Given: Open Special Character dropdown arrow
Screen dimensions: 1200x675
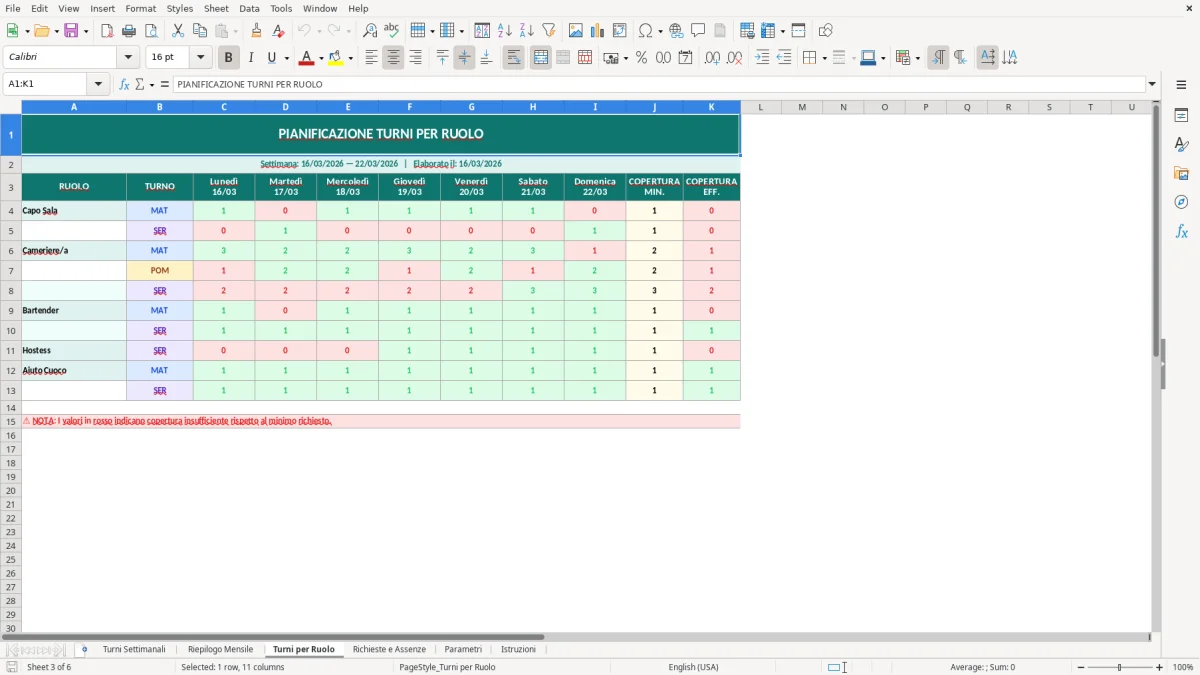Looking at the screenshot, I should (660, 31).
